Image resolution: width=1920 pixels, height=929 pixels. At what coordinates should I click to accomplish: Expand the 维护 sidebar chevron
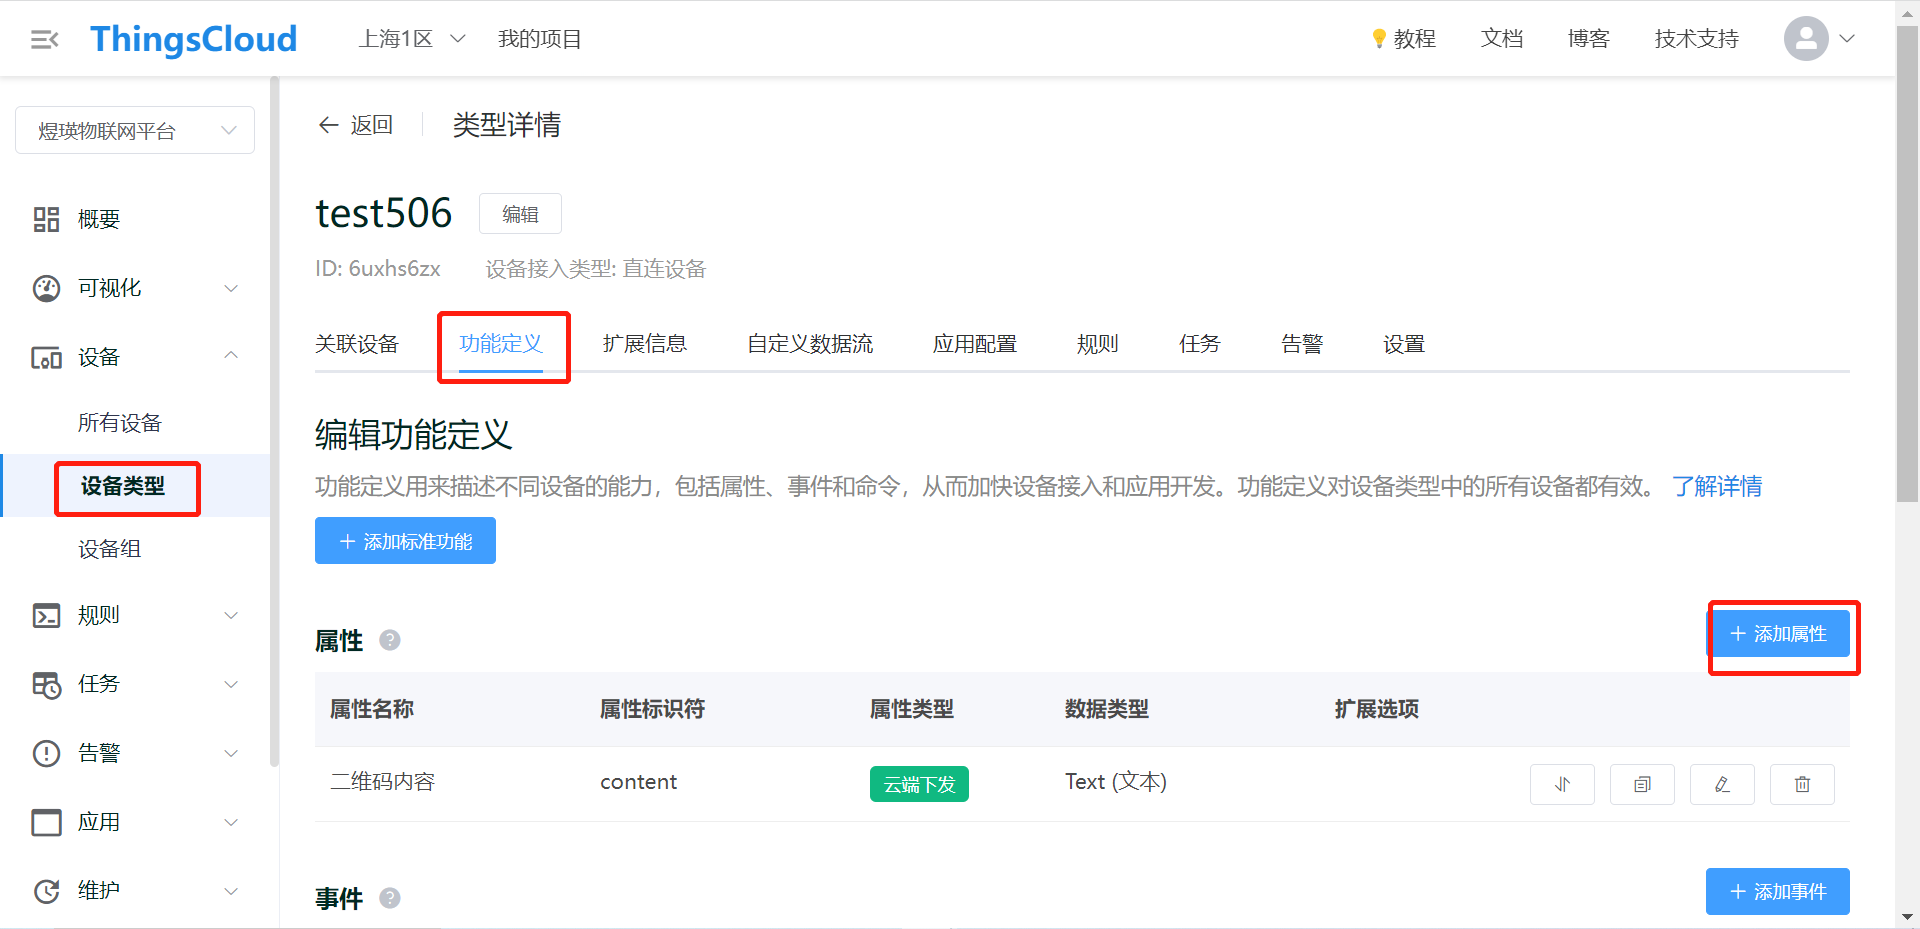click(x=231, y=891)
